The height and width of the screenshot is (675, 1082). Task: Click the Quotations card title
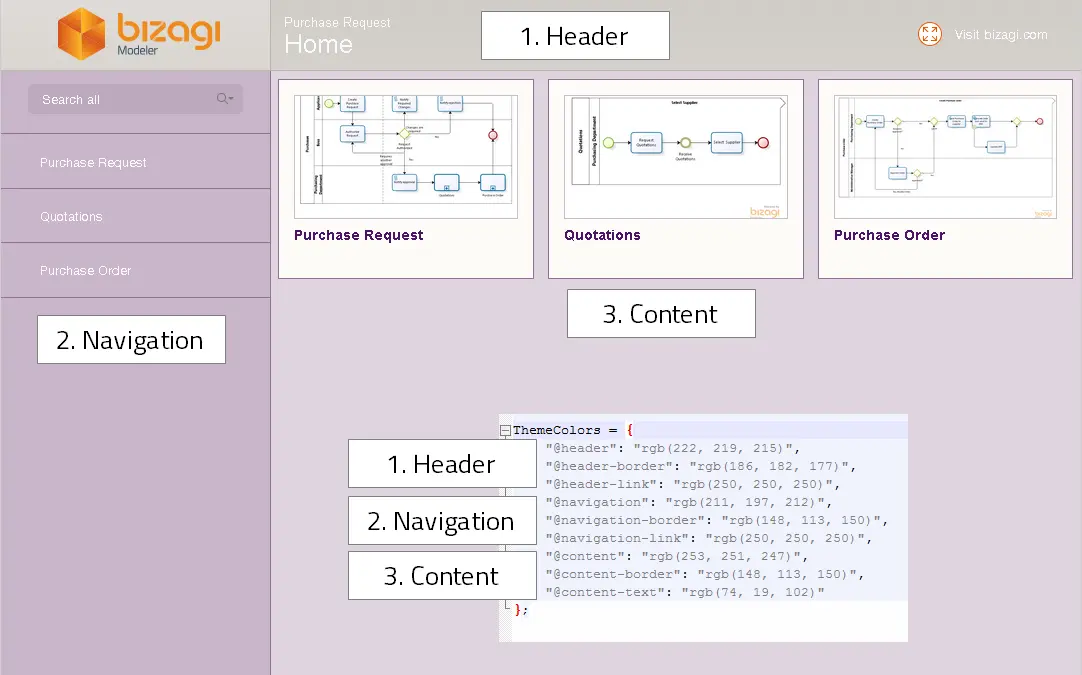(602, 235)
